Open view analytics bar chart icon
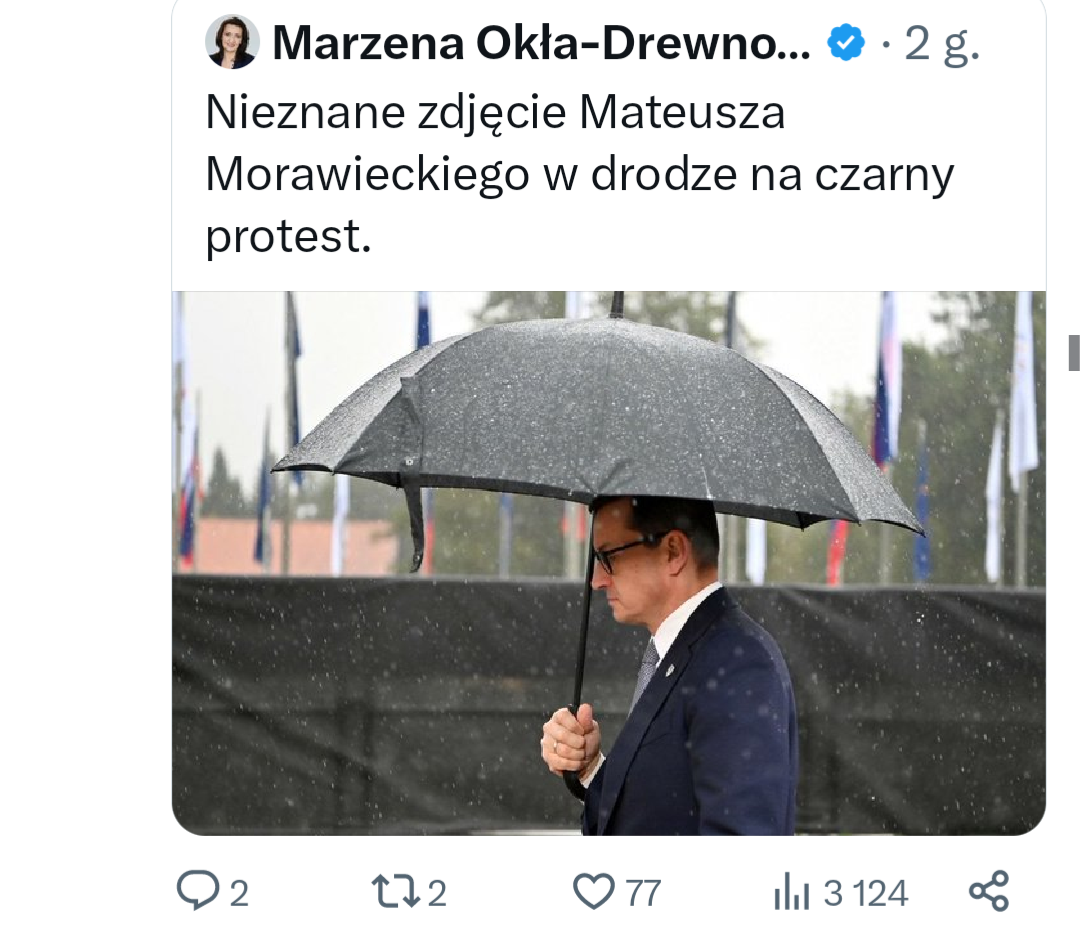The image size is (1080, 940). pos(791,891)
